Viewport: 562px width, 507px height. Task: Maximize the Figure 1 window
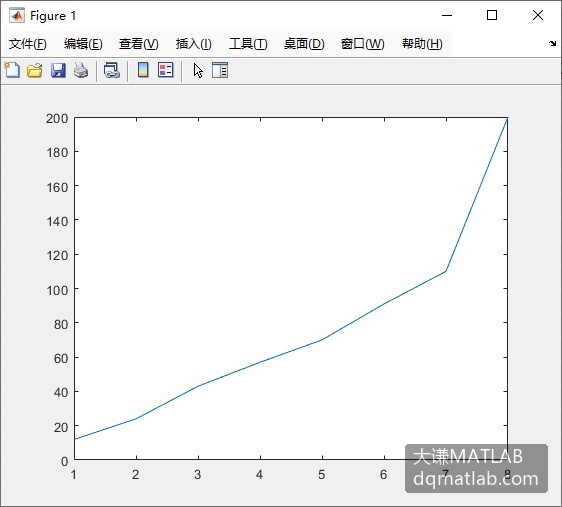tap(492, 15)
